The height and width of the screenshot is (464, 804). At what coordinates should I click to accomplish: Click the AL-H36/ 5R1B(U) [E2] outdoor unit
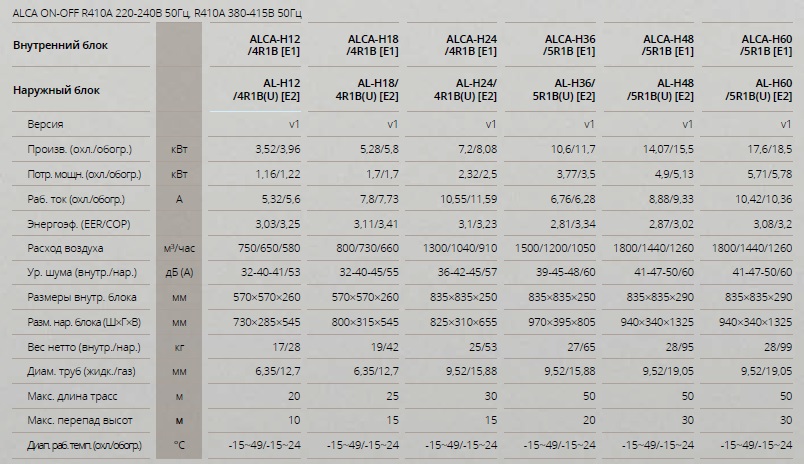tap(564, 90)
